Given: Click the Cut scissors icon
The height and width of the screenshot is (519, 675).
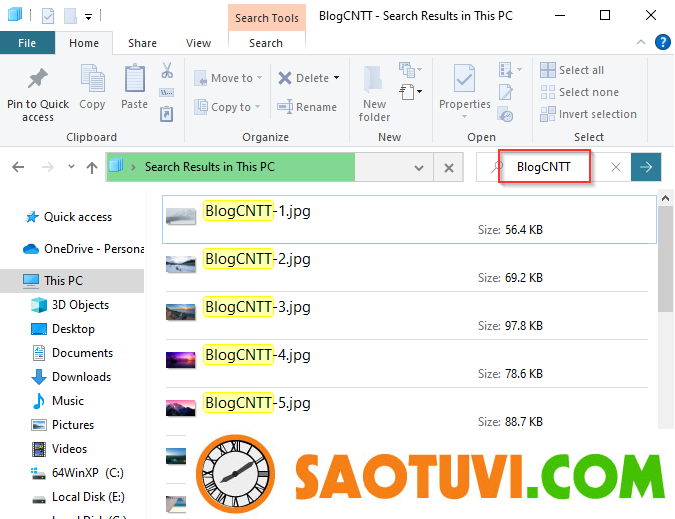Looking at the screenshot, I should [x=167, y=70].
